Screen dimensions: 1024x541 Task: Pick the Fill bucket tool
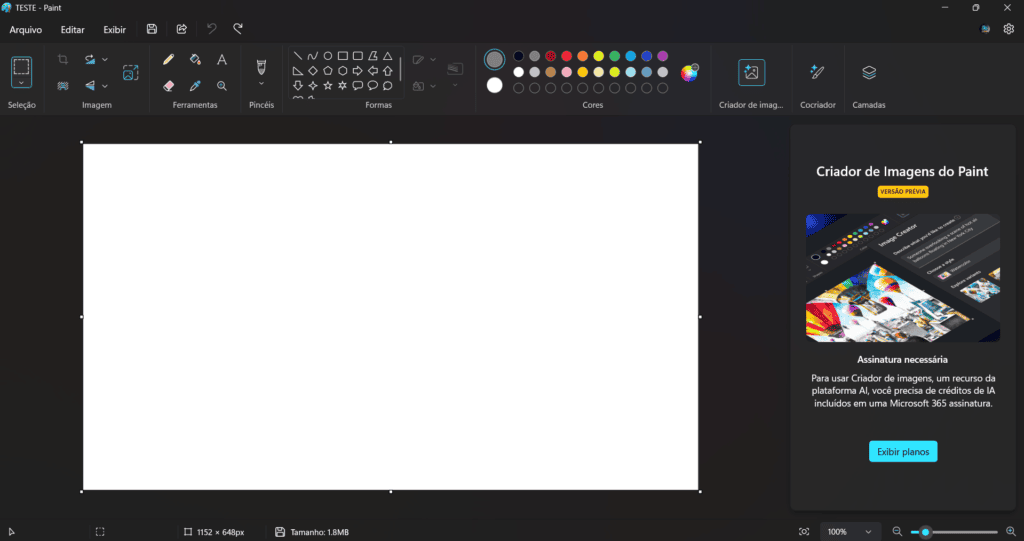195,60
